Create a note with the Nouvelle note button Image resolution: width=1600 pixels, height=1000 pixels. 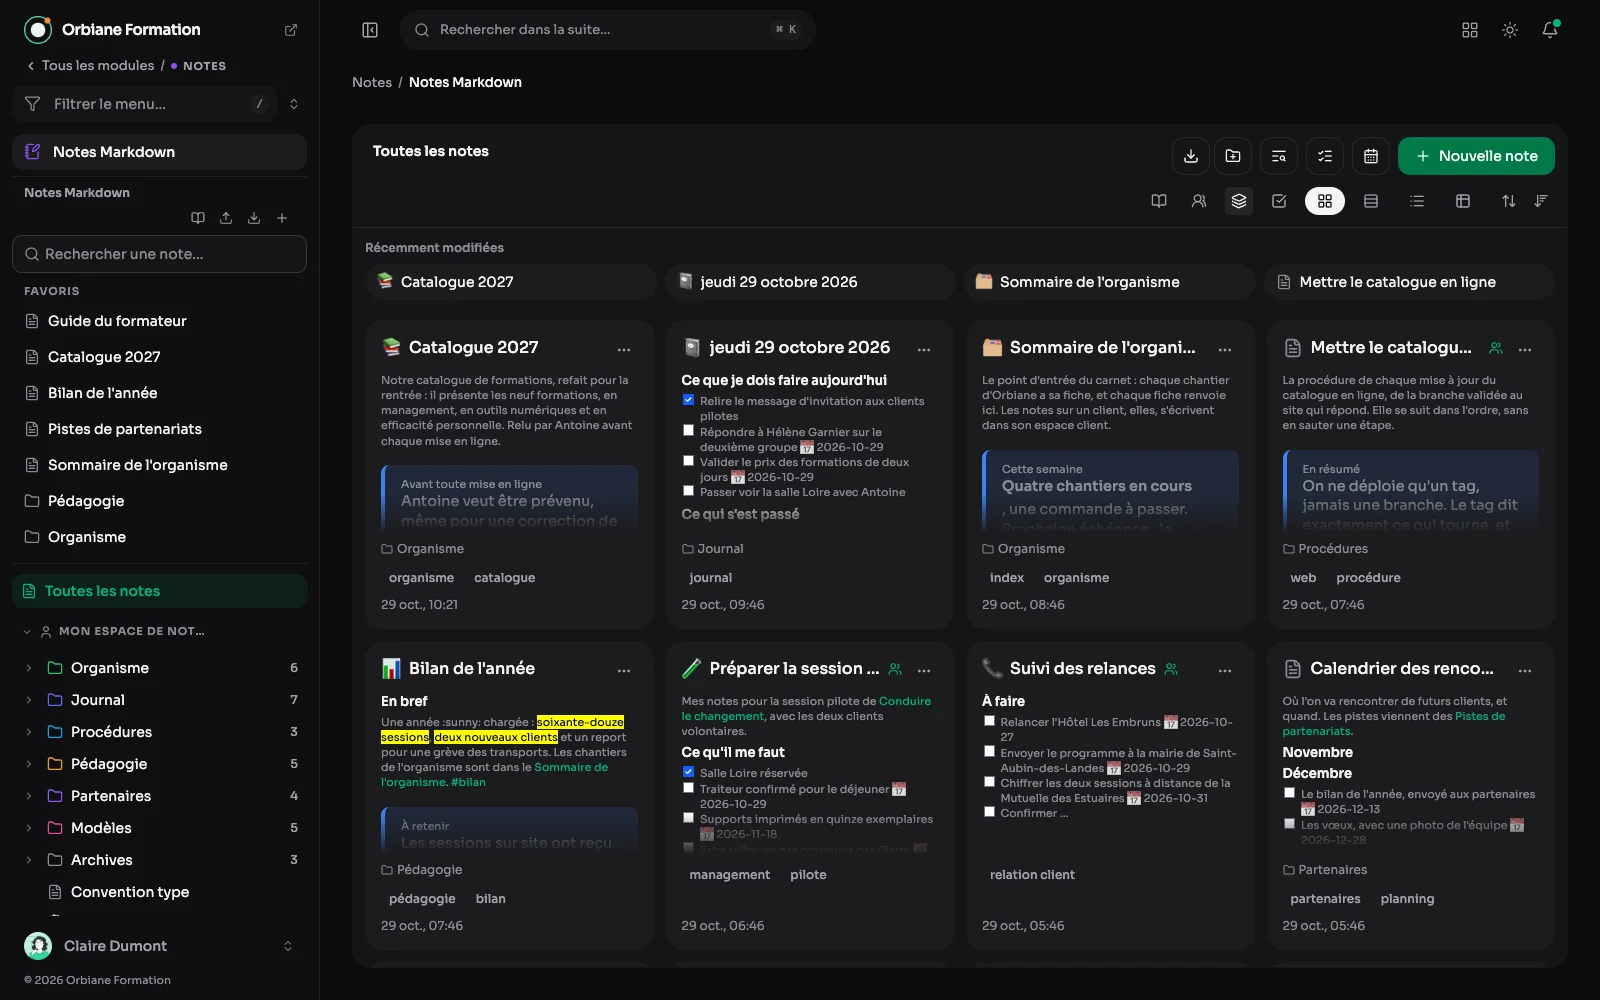tap(1476, 156)
